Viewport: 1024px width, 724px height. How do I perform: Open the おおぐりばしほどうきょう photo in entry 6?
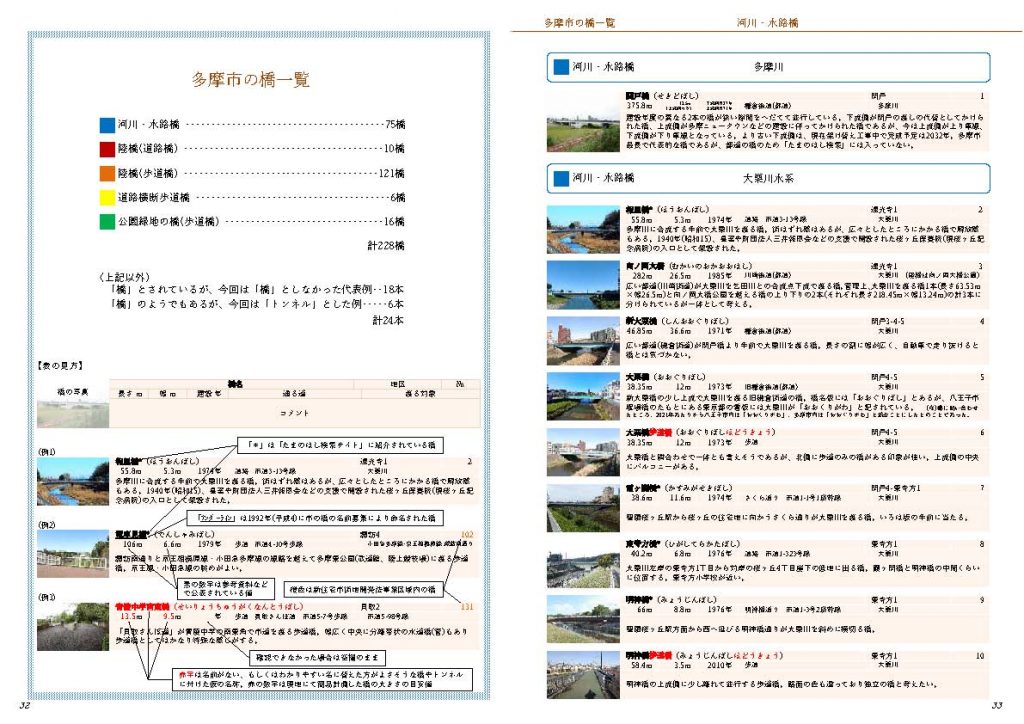[x=583, y=452]
